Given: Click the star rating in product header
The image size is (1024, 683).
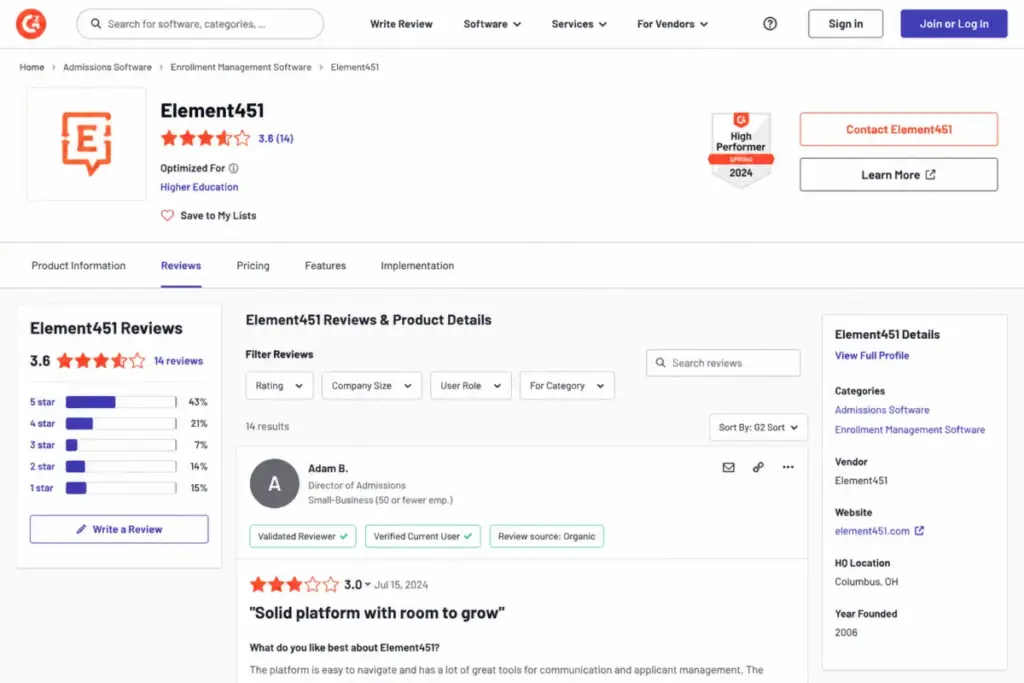Looking at the screenshot, I should (206, 138).
